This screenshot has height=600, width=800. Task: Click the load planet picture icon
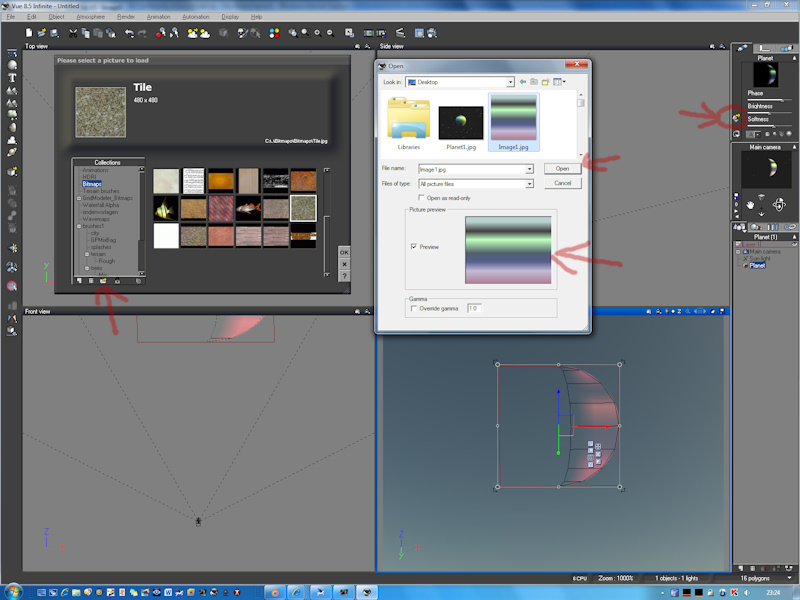[737, 118]
